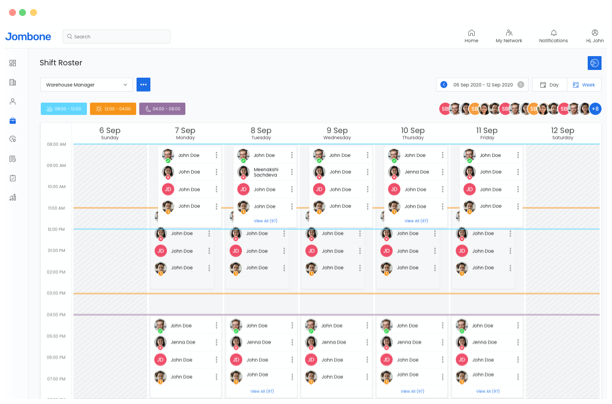Switch roster to Day view
This screenshot has width=612, height=404.
550,85
